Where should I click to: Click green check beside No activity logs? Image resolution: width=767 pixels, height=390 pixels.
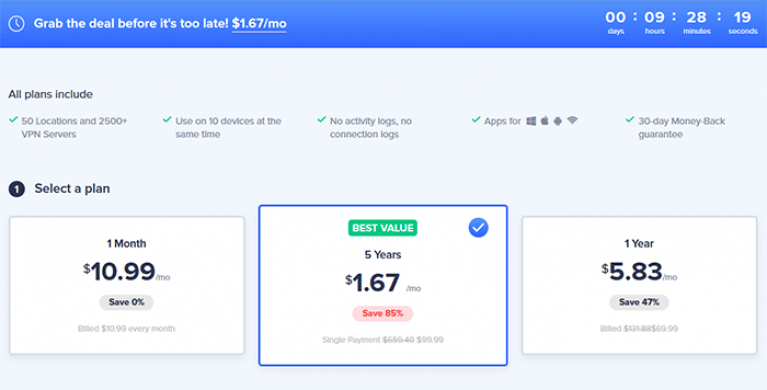pos(321,119)
